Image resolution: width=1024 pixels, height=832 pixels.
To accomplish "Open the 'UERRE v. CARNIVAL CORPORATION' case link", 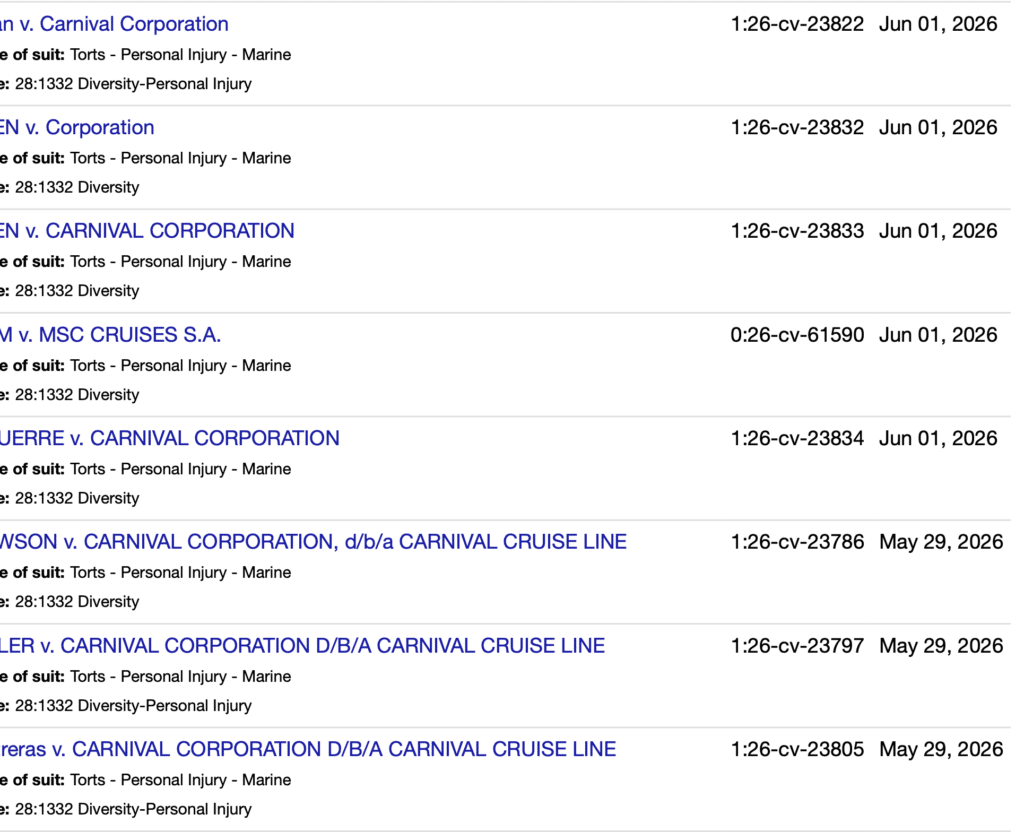I will click(x=170, y=438).
